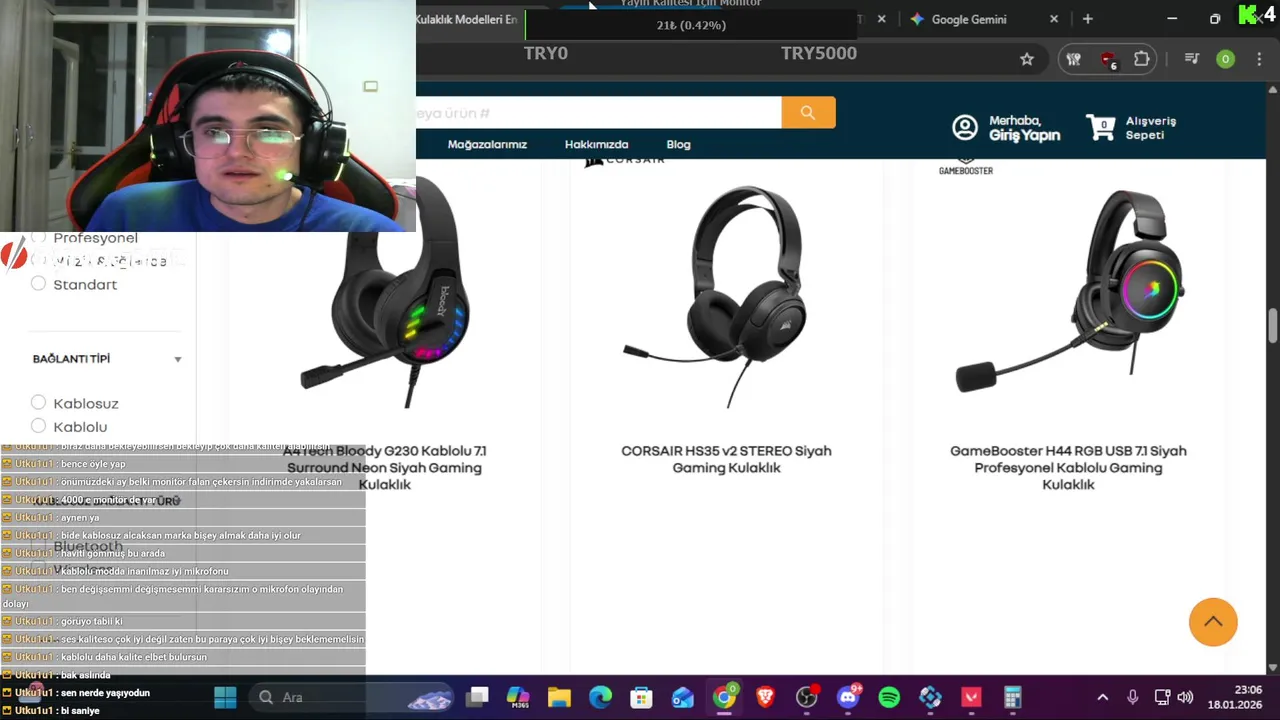This screenshot has height=720, width=1280.
Task: Open the shopping cart icon
Action: point(1101,128)
